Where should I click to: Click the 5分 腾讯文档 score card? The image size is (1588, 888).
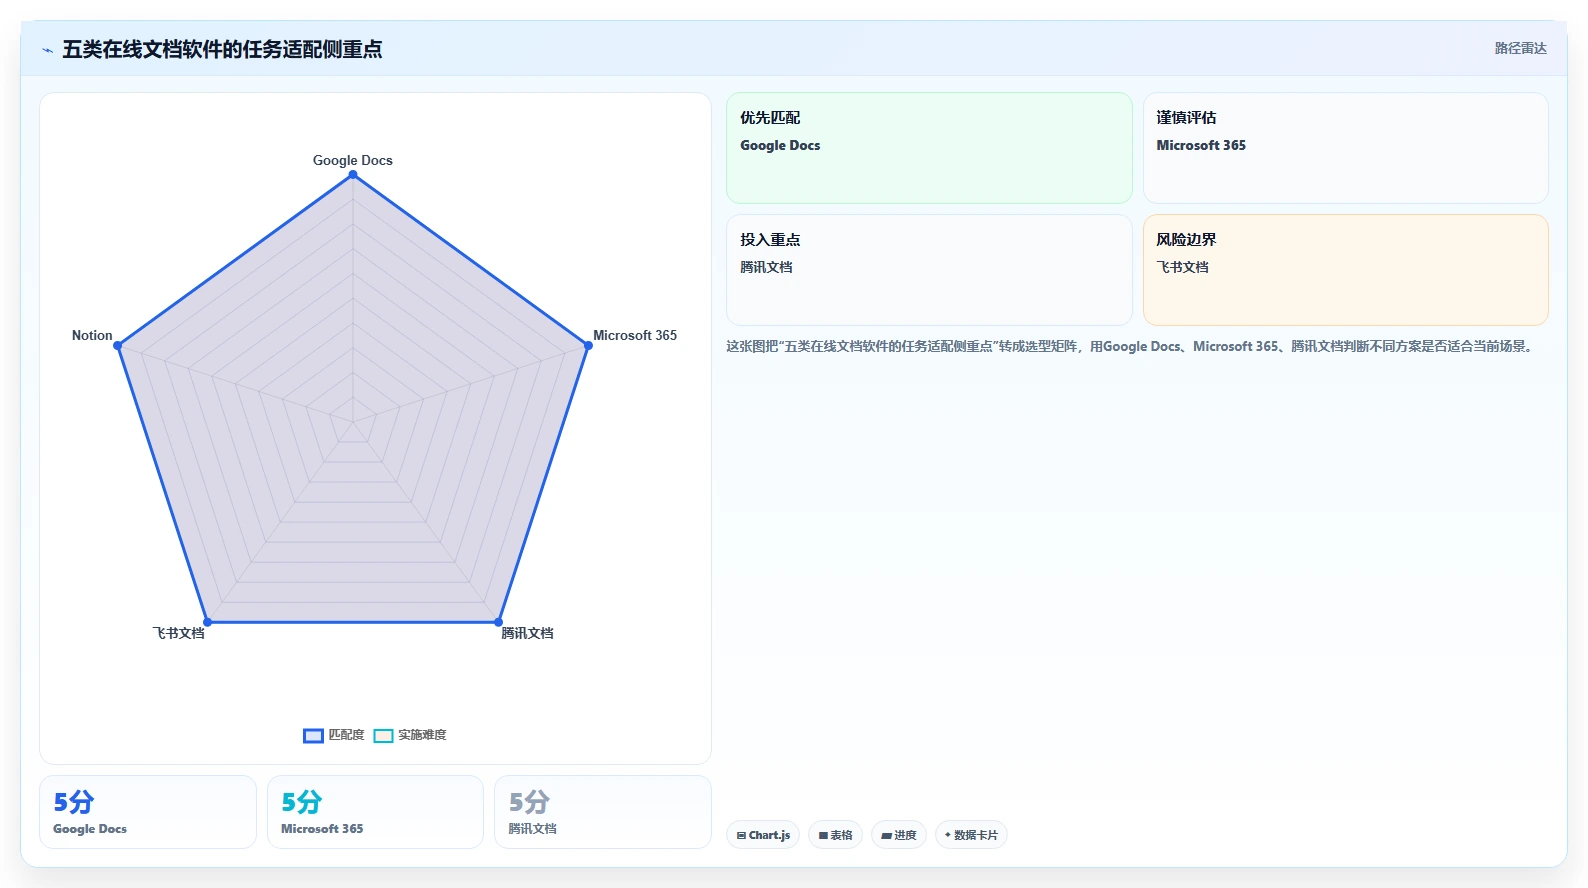coord(603,812)
